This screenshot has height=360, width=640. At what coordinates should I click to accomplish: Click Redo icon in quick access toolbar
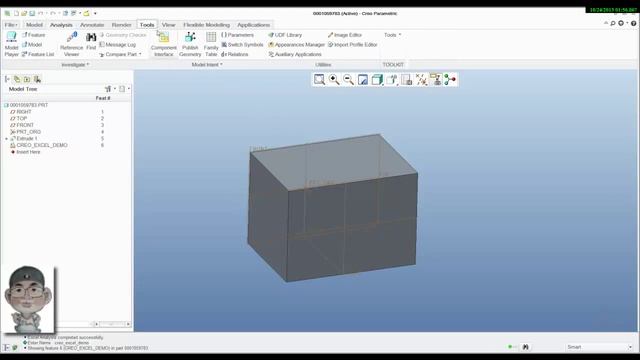coord(53,13)
